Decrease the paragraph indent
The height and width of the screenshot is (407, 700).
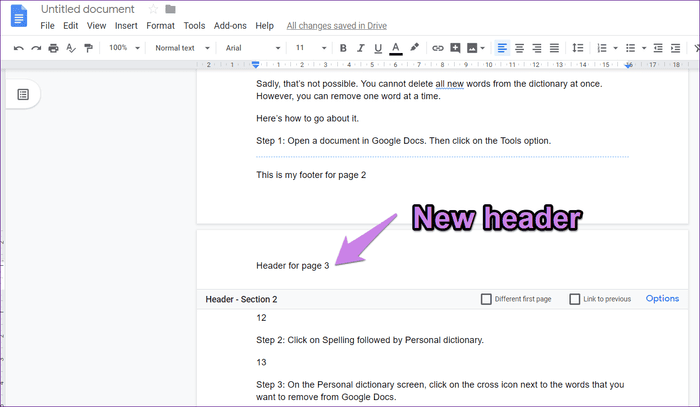658,48
